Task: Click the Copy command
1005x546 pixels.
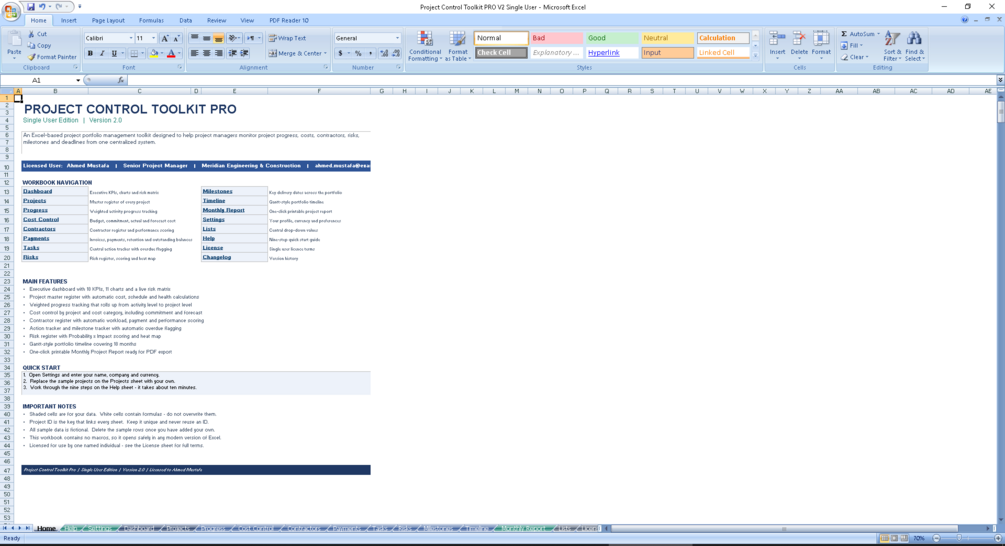Action: click(x=39, y=46)
